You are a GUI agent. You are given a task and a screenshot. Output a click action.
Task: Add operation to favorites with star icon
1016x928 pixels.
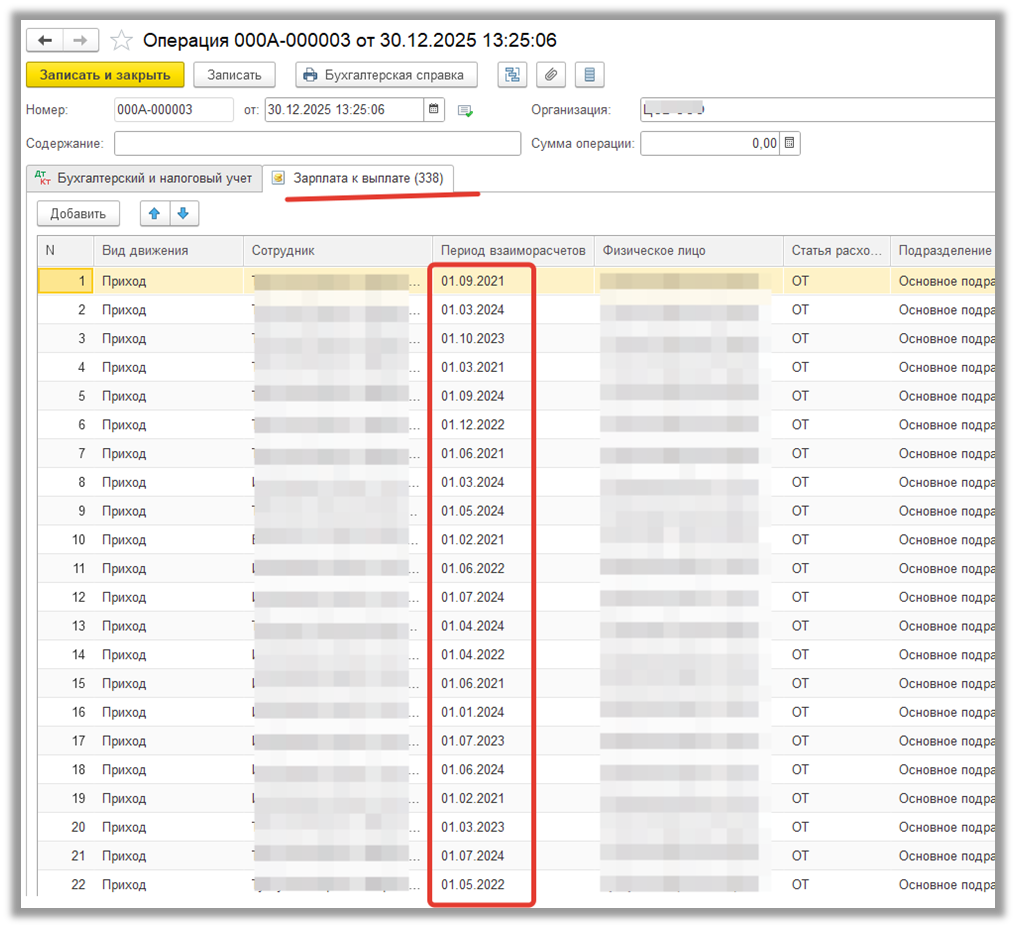(121, 40)
